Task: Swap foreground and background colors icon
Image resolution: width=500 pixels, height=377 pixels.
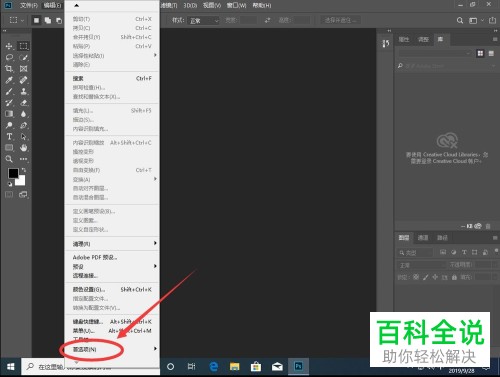Action: tap(24, 170)
